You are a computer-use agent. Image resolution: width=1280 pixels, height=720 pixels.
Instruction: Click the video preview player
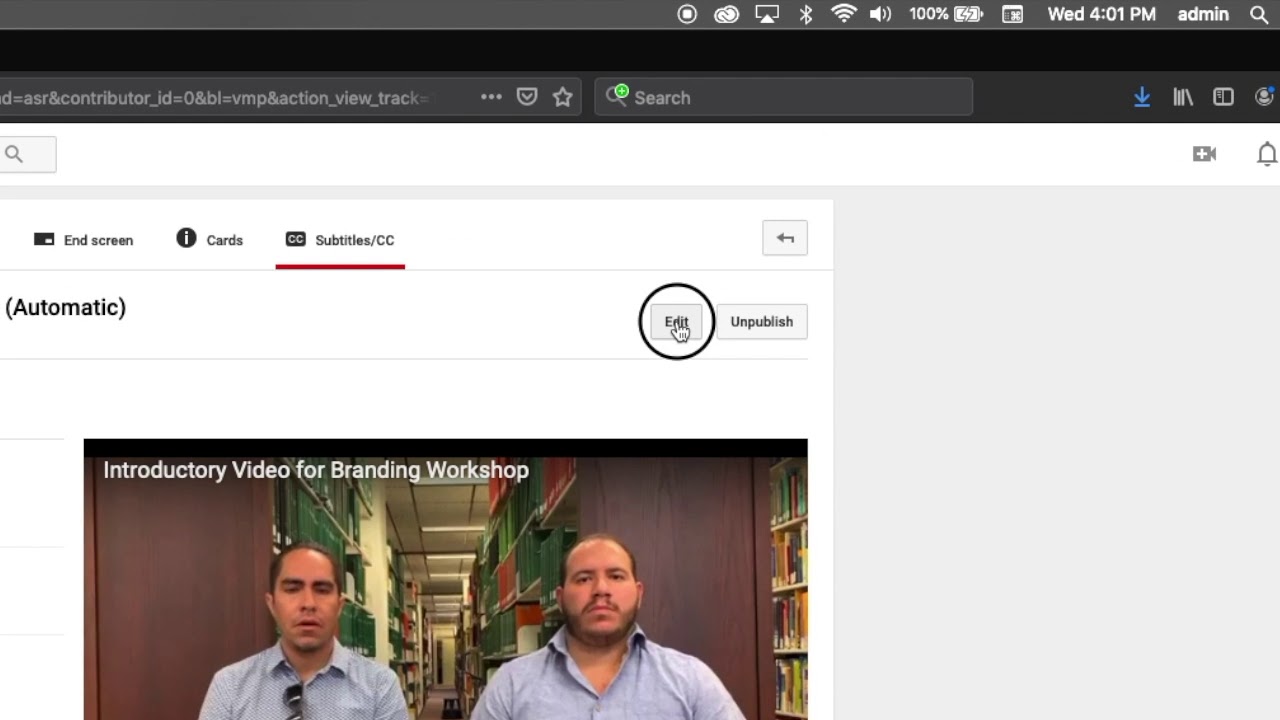click(x=445, y=579)
